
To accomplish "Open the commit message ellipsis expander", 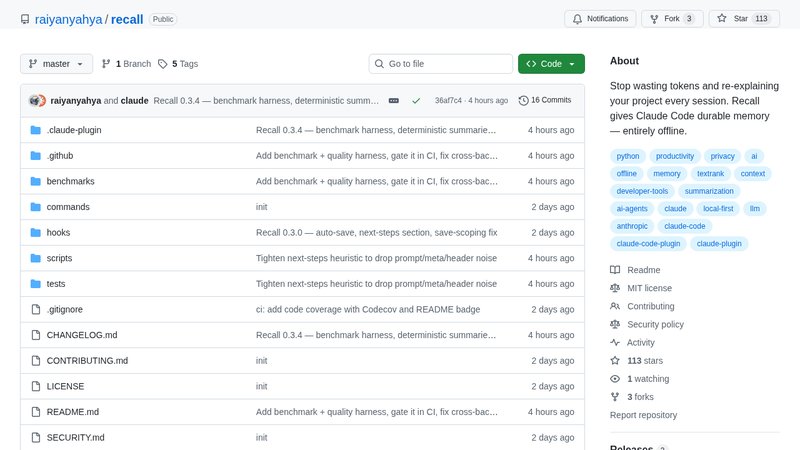I will (393, 101).
